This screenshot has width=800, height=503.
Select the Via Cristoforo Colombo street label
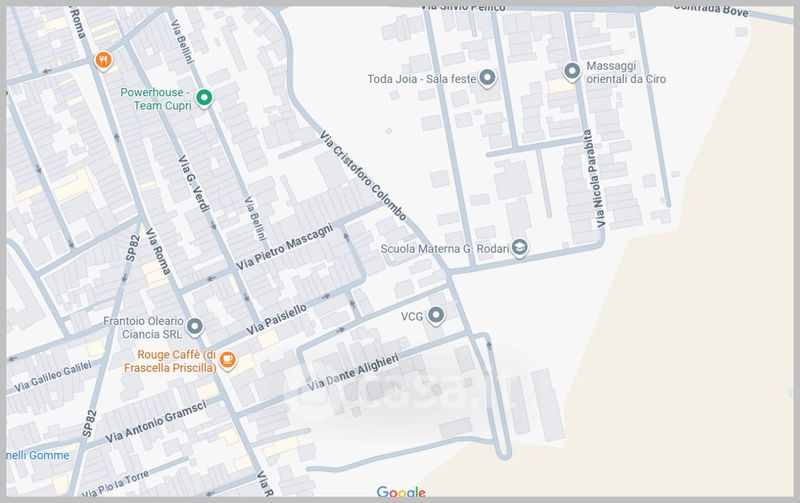tap(362, 176)
